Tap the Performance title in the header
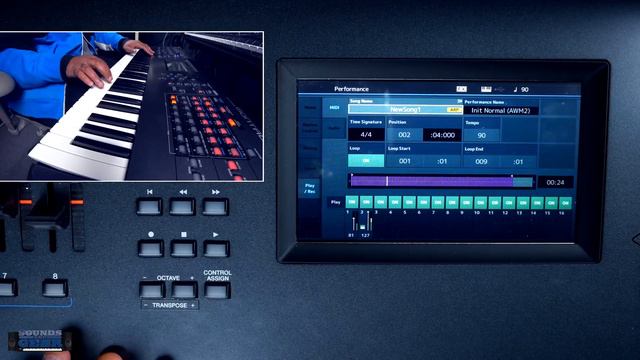Screen dimensions: 640x360 pos(351,89)
